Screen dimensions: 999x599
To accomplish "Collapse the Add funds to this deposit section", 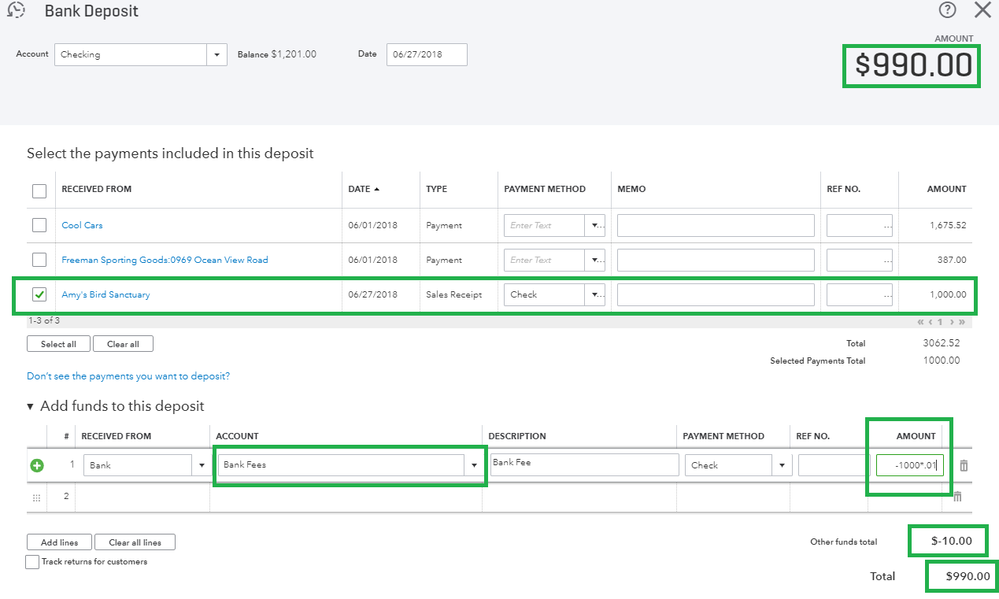I will [x=30, y=407].
